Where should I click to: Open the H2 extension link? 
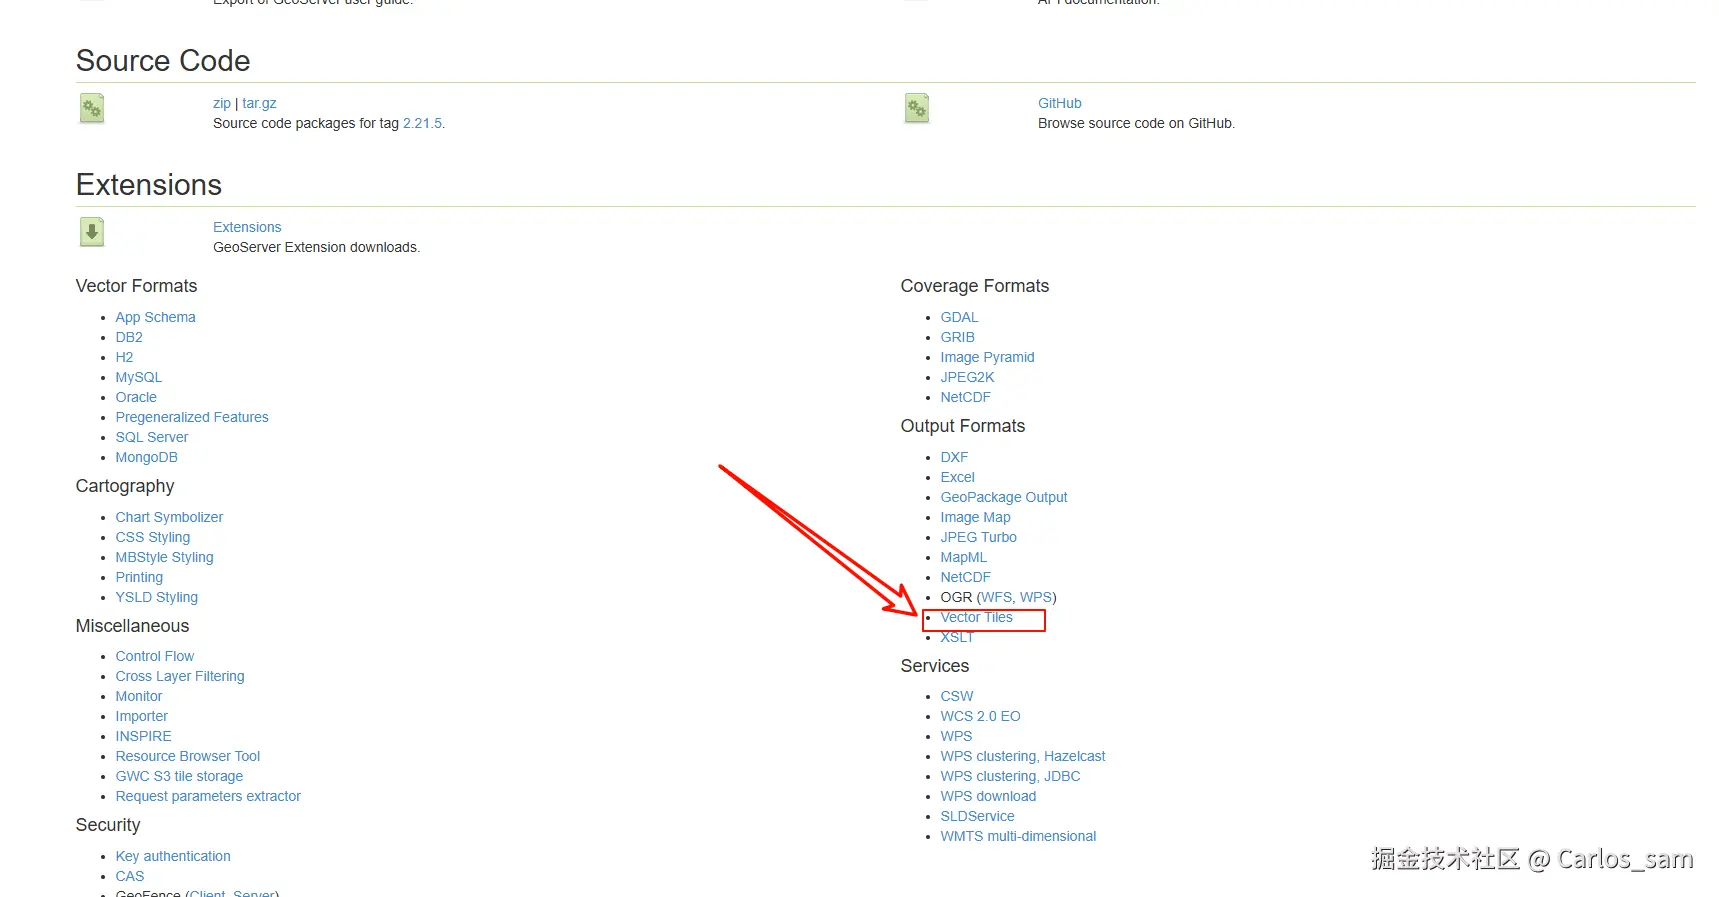click(x=124, y=357)
